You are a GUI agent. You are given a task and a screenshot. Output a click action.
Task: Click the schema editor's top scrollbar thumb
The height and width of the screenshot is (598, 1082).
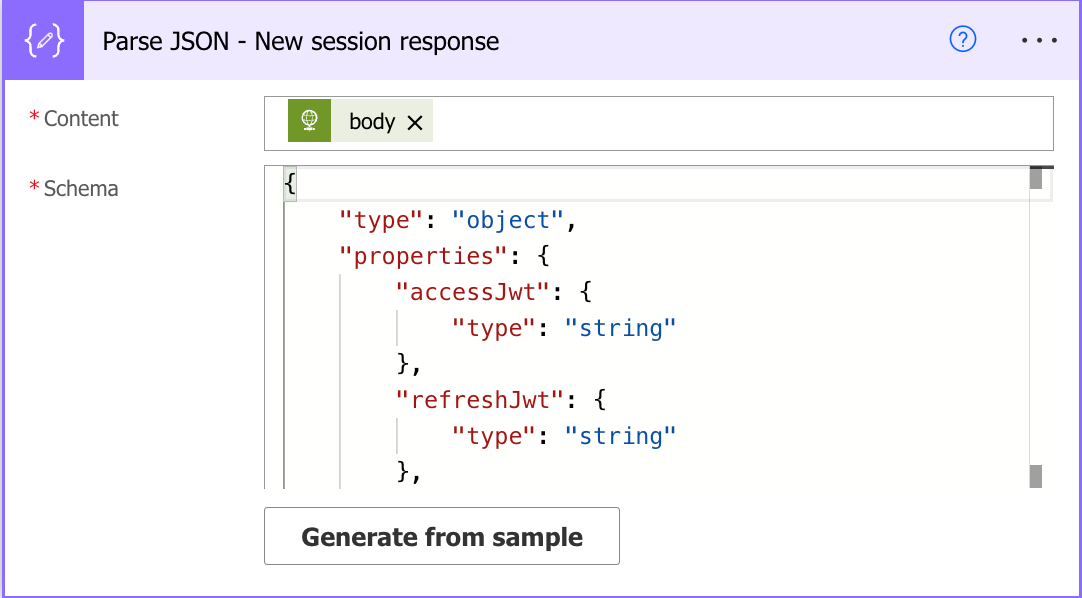point(1036,179)
